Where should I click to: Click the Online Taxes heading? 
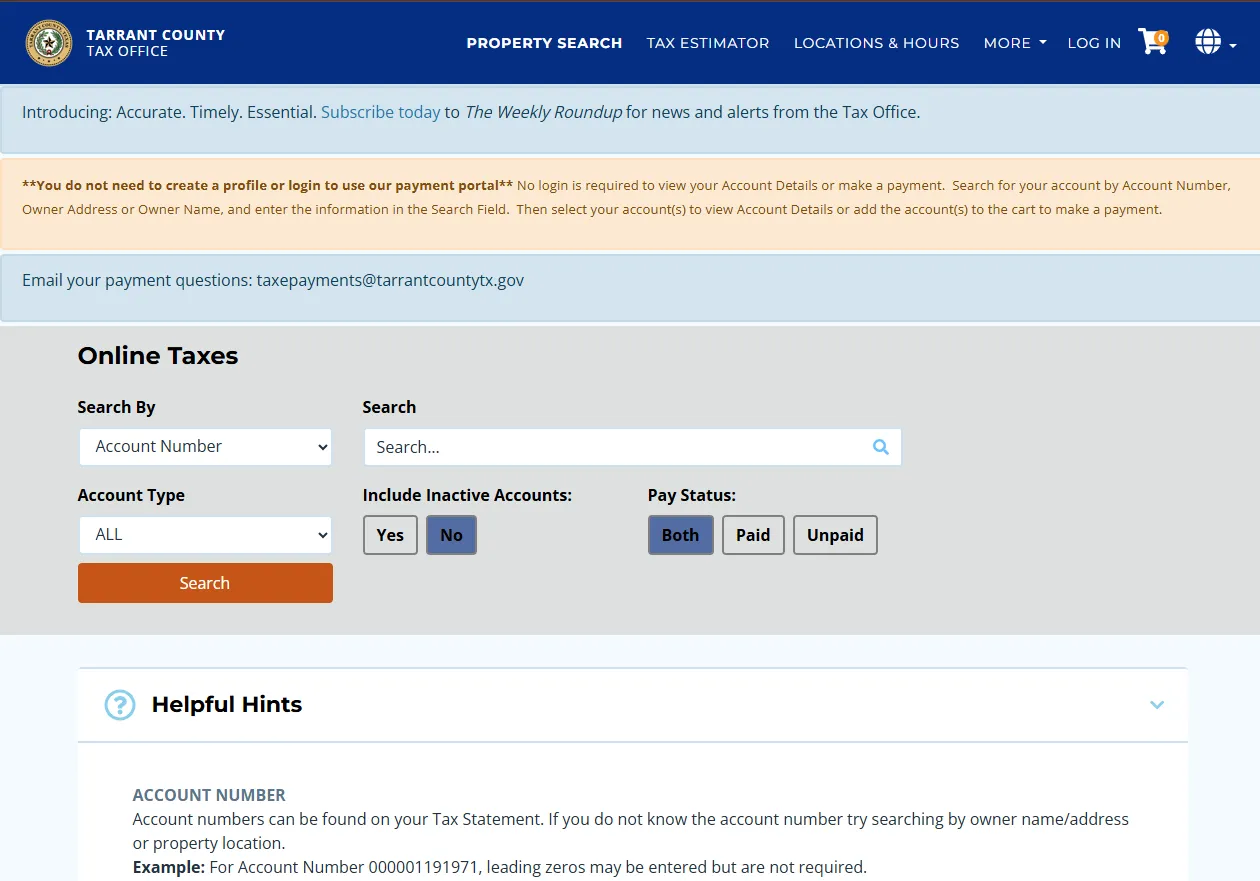point(158,356)
